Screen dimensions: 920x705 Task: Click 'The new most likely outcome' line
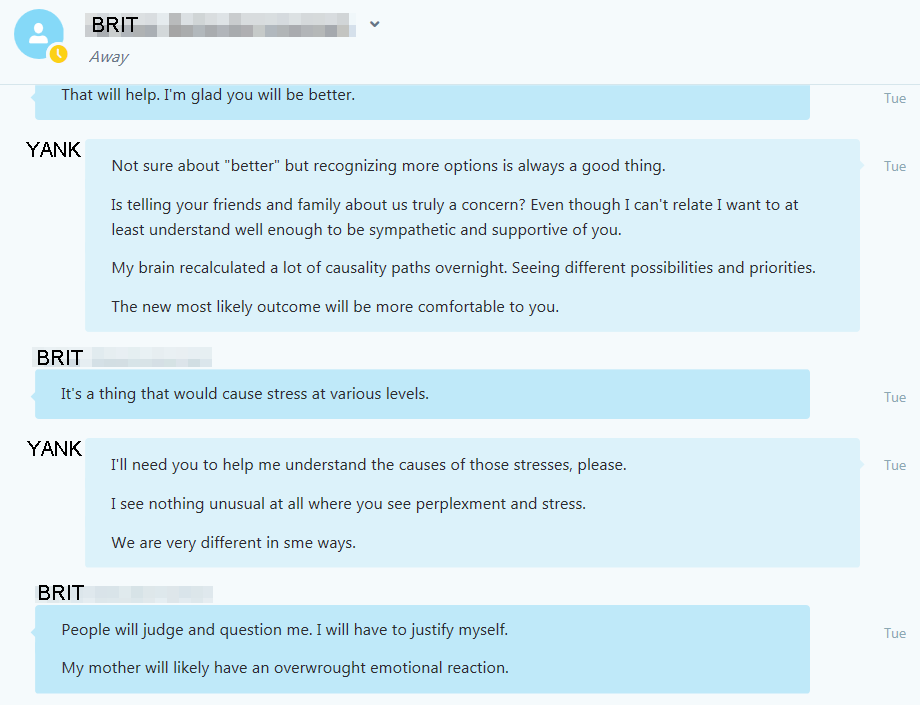pyautogui.click(x=335, y=307)
